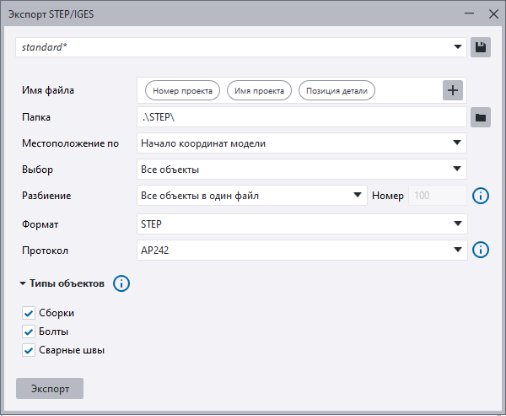Click into the Папка path field
This screenshot has height=416, width=506.
[302, 117]
